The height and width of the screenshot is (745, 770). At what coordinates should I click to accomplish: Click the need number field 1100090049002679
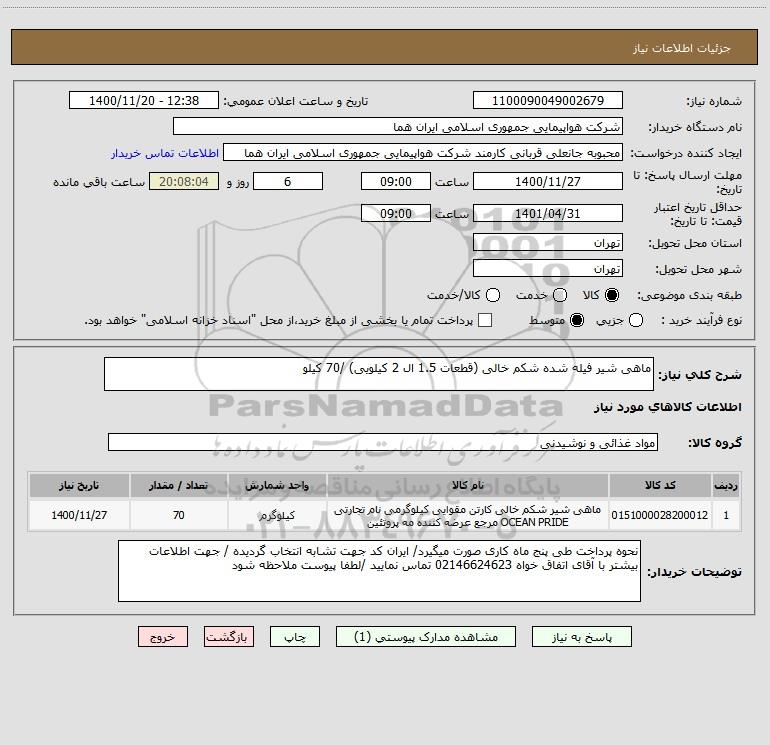pos(548,100)
